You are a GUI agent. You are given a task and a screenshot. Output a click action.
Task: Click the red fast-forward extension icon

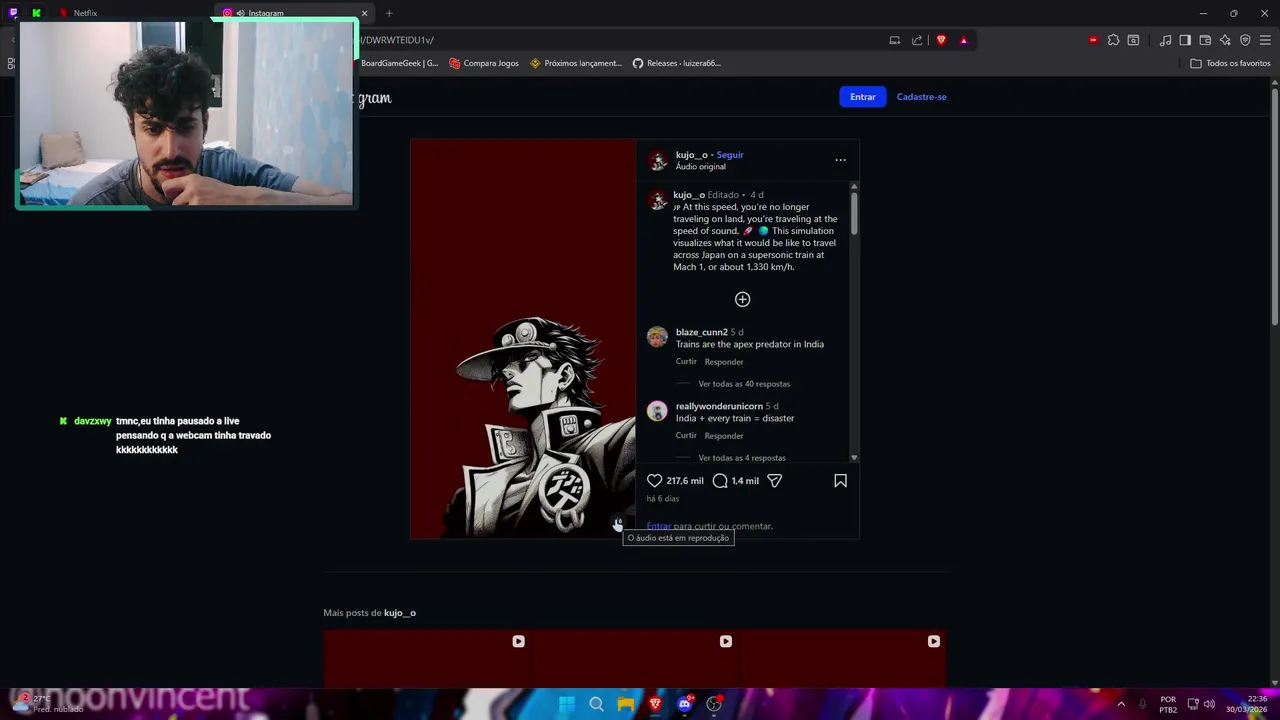coord(1093,40)
